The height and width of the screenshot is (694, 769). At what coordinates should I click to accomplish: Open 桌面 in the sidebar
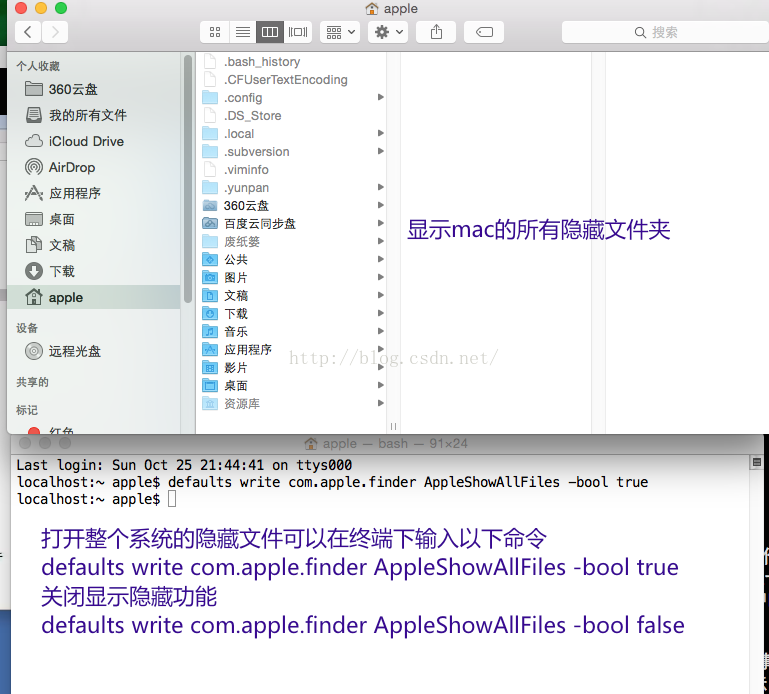[x=93, y=219]
